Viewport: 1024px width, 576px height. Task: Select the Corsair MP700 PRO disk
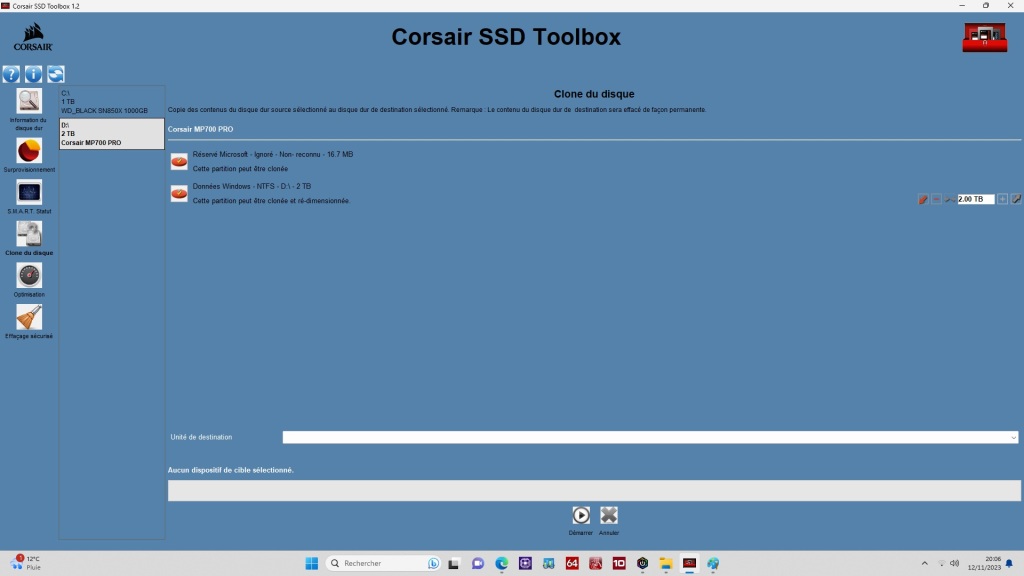[110, 134]
